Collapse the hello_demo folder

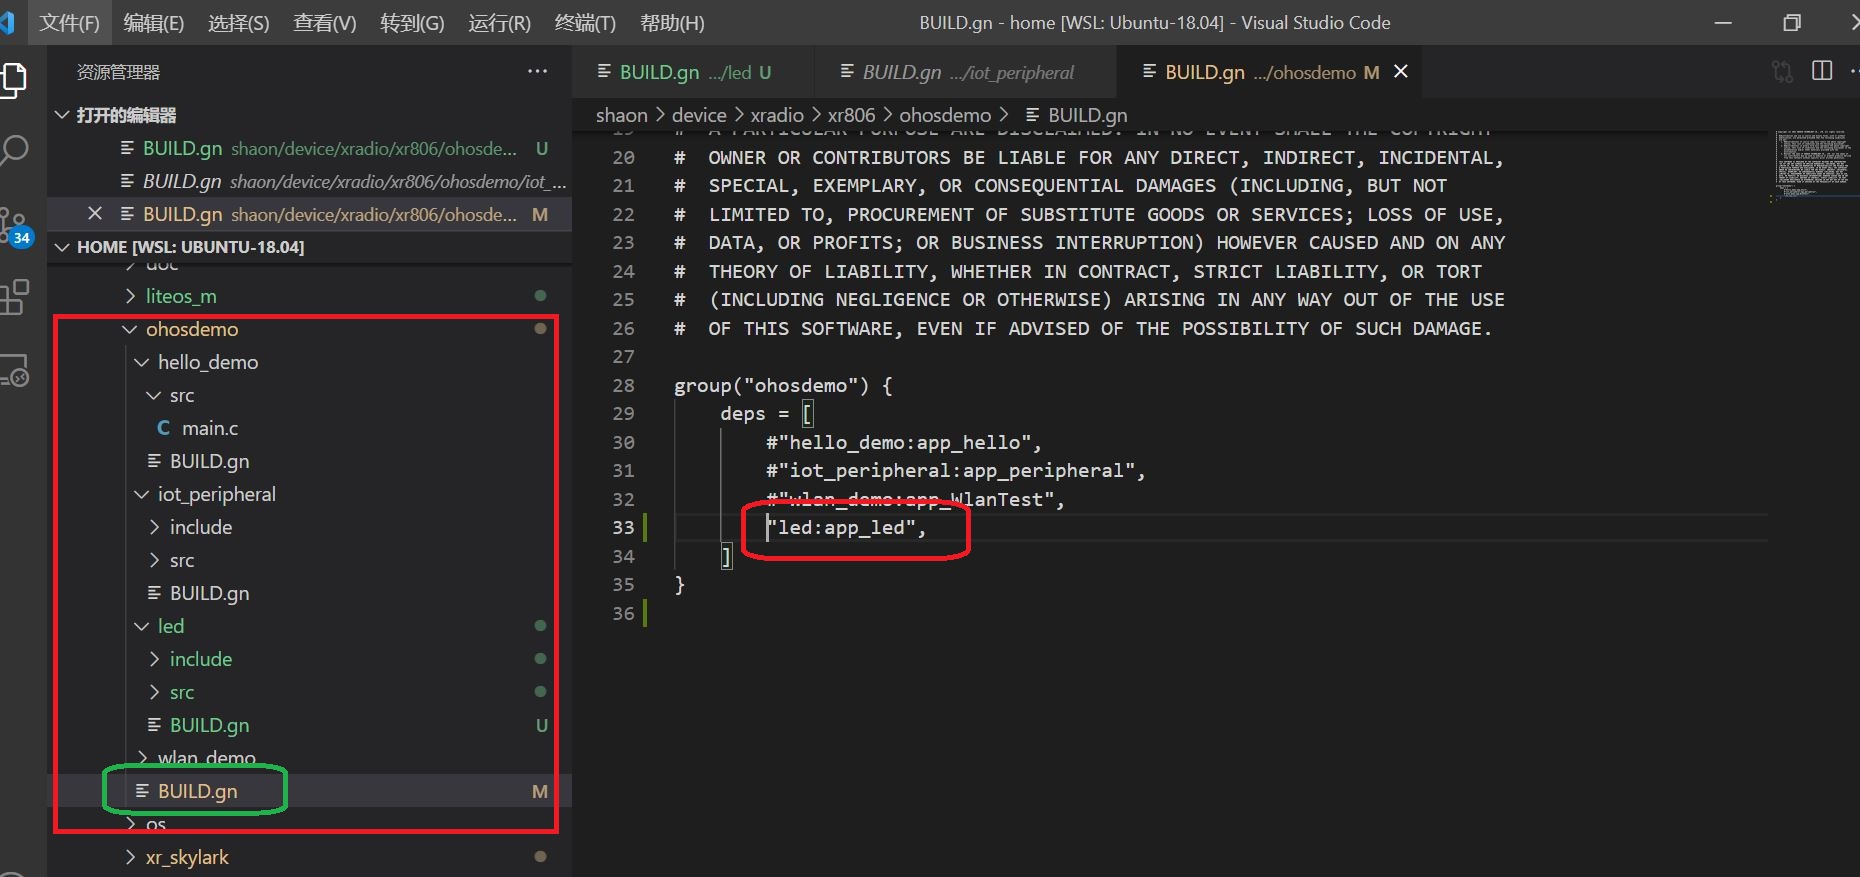208,362
